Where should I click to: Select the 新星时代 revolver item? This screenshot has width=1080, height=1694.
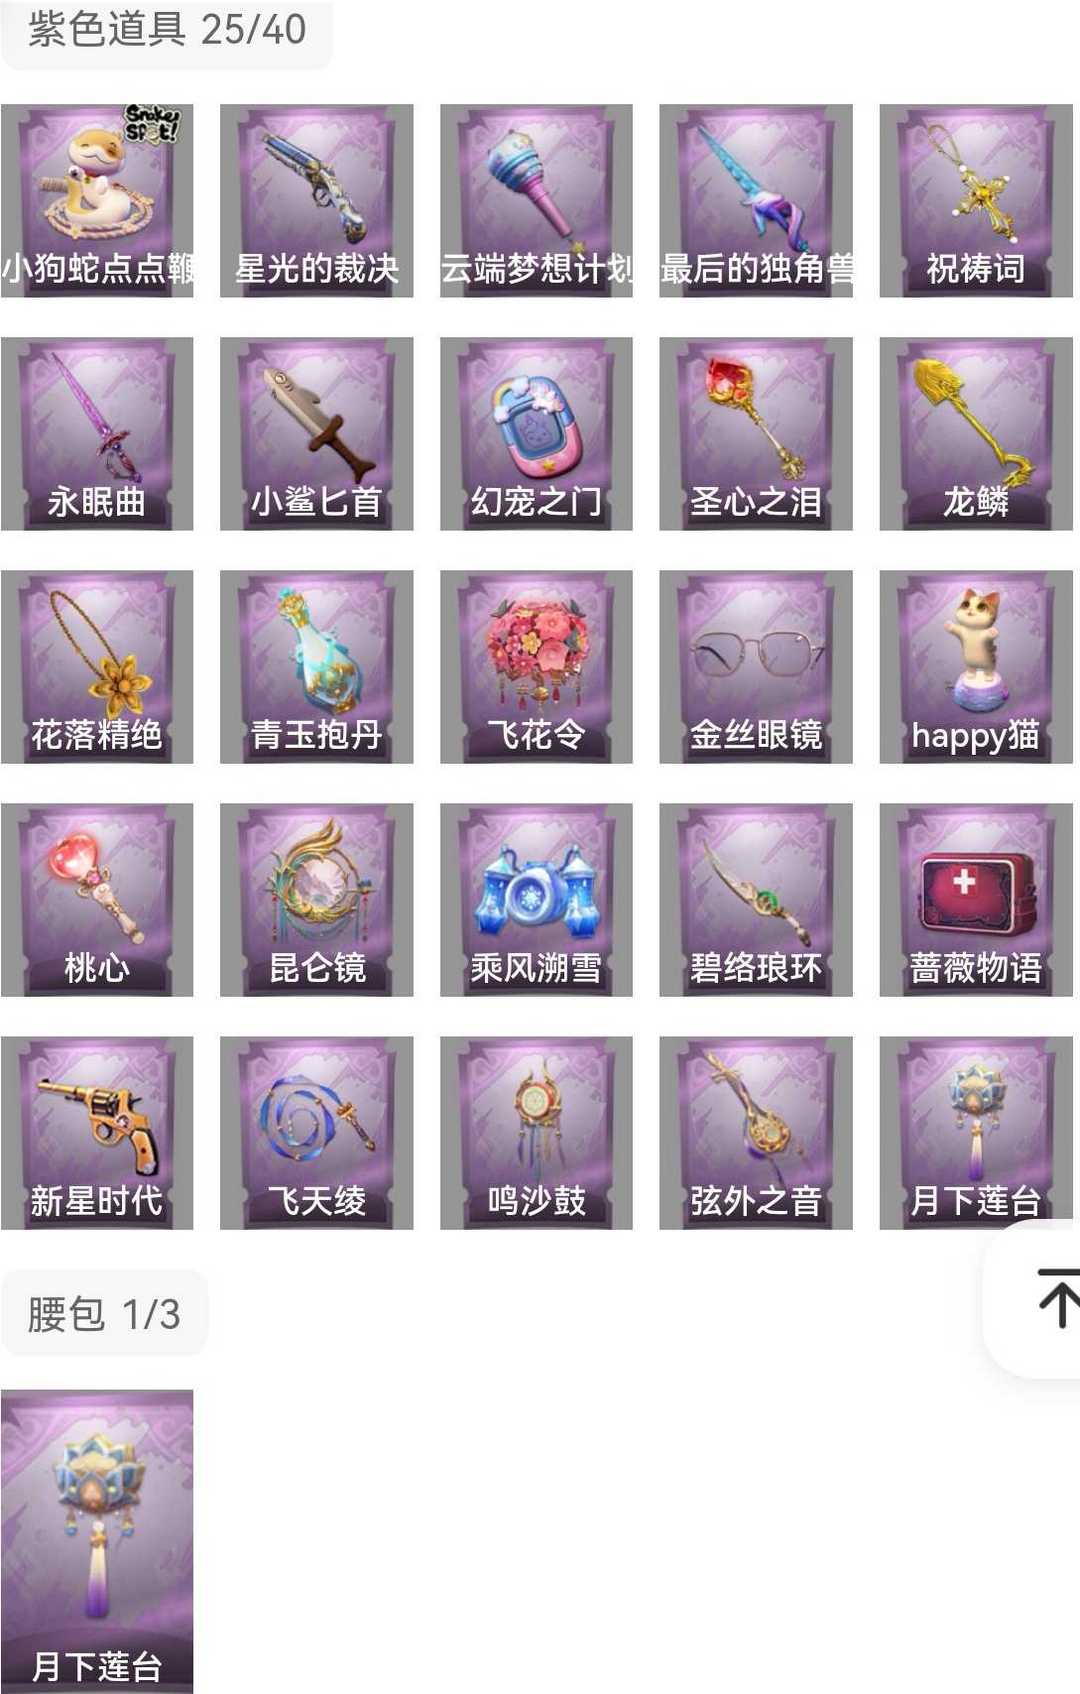tap(97, 1132)
